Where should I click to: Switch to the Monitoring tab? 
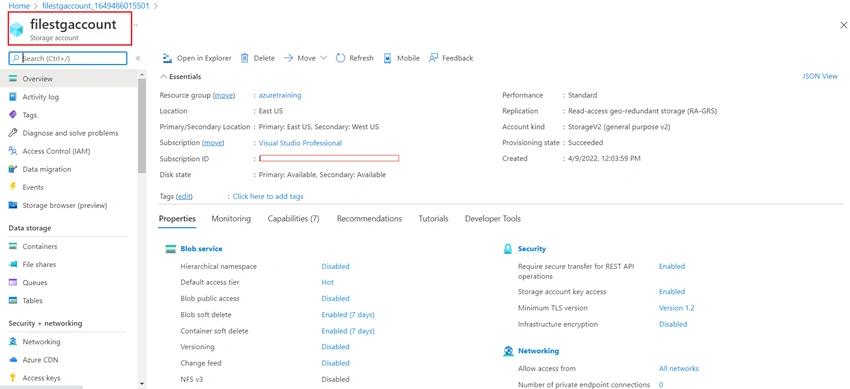pyautogui.click(x=231, y=219)
